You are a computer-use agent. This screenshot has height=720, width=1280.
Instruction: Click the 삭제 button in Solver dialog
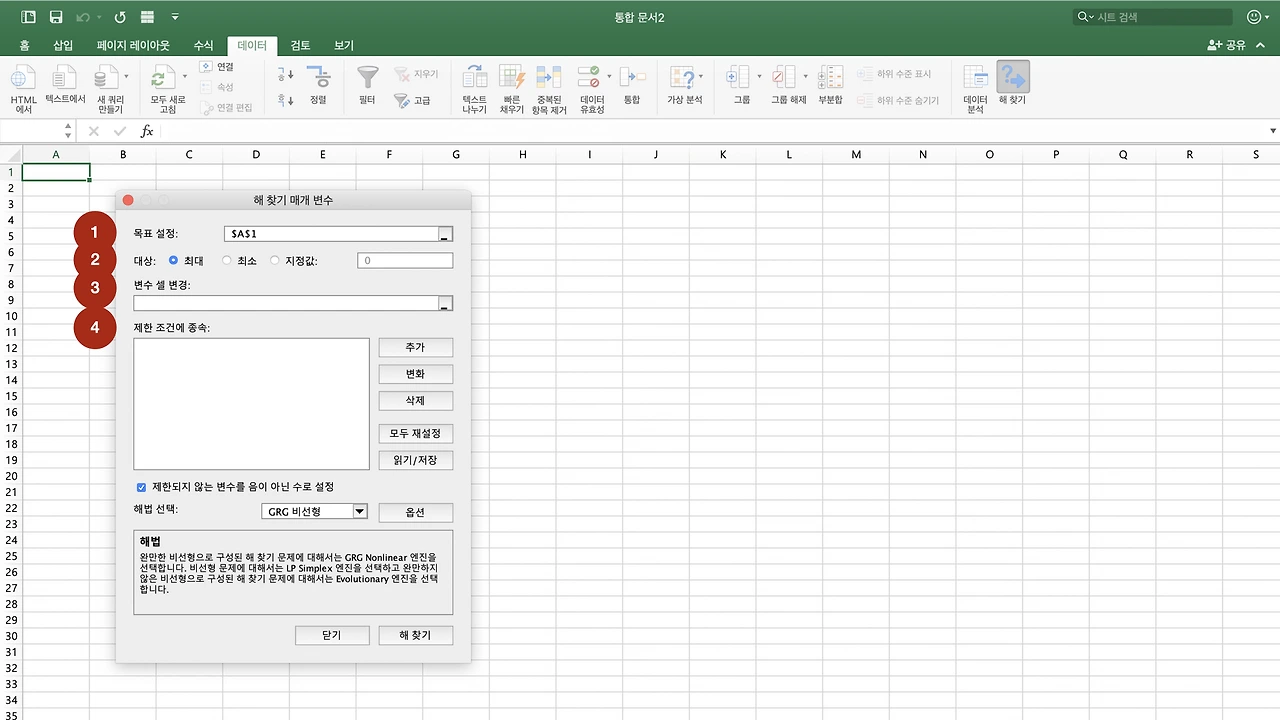[415, 400]
